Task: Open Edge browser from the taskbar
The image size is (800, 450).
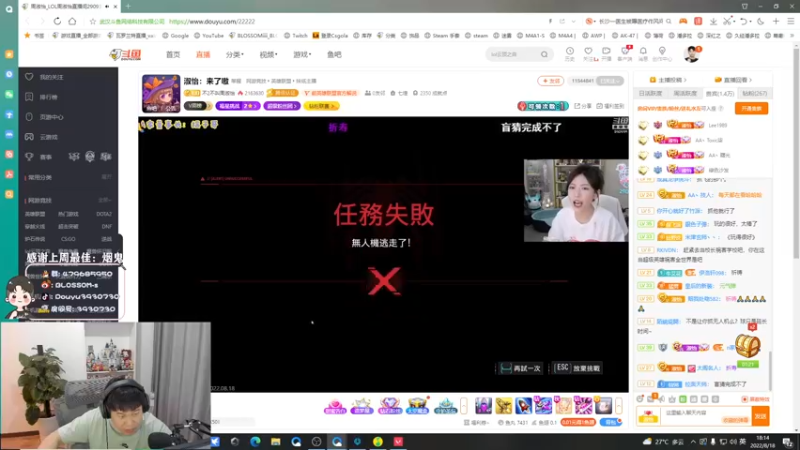Action: coord(255,442)
